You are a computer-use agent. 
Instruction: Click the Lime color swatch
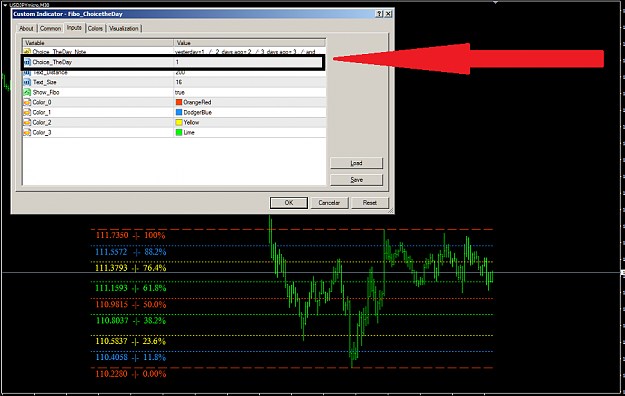(179, 132)
